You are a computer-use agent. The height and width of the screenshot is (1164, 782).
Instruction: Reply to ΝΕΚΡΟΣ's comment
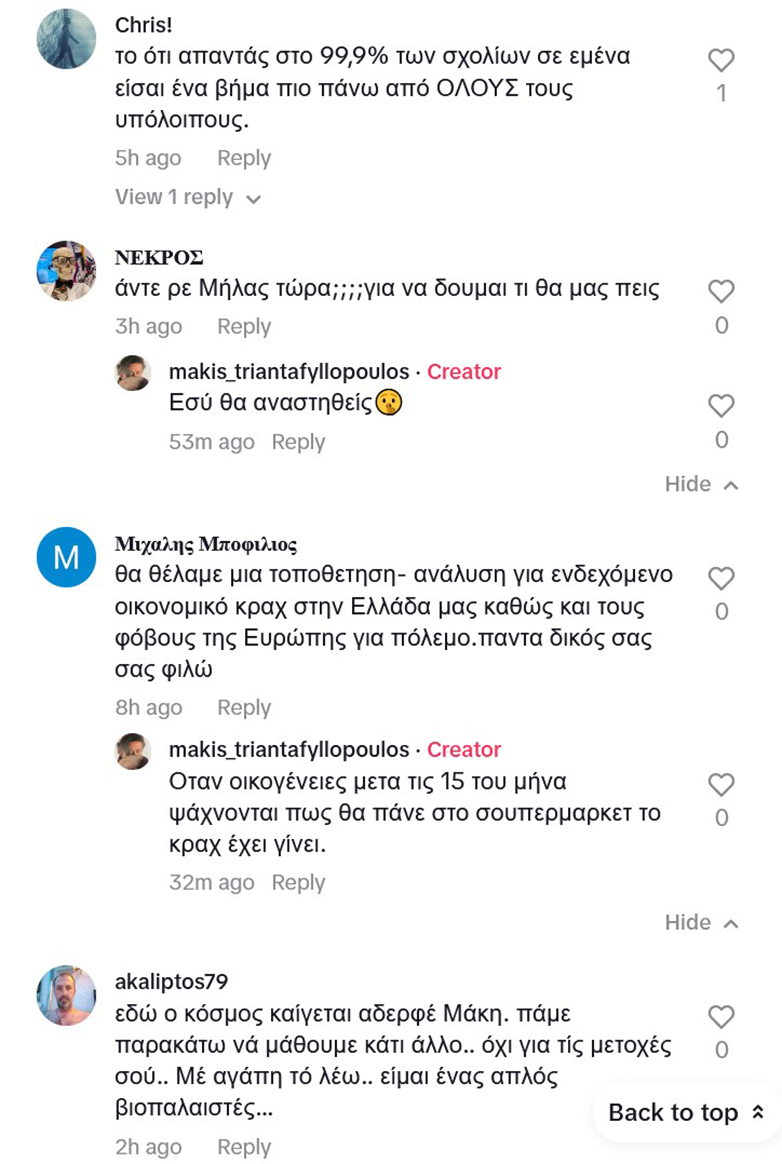244,327
